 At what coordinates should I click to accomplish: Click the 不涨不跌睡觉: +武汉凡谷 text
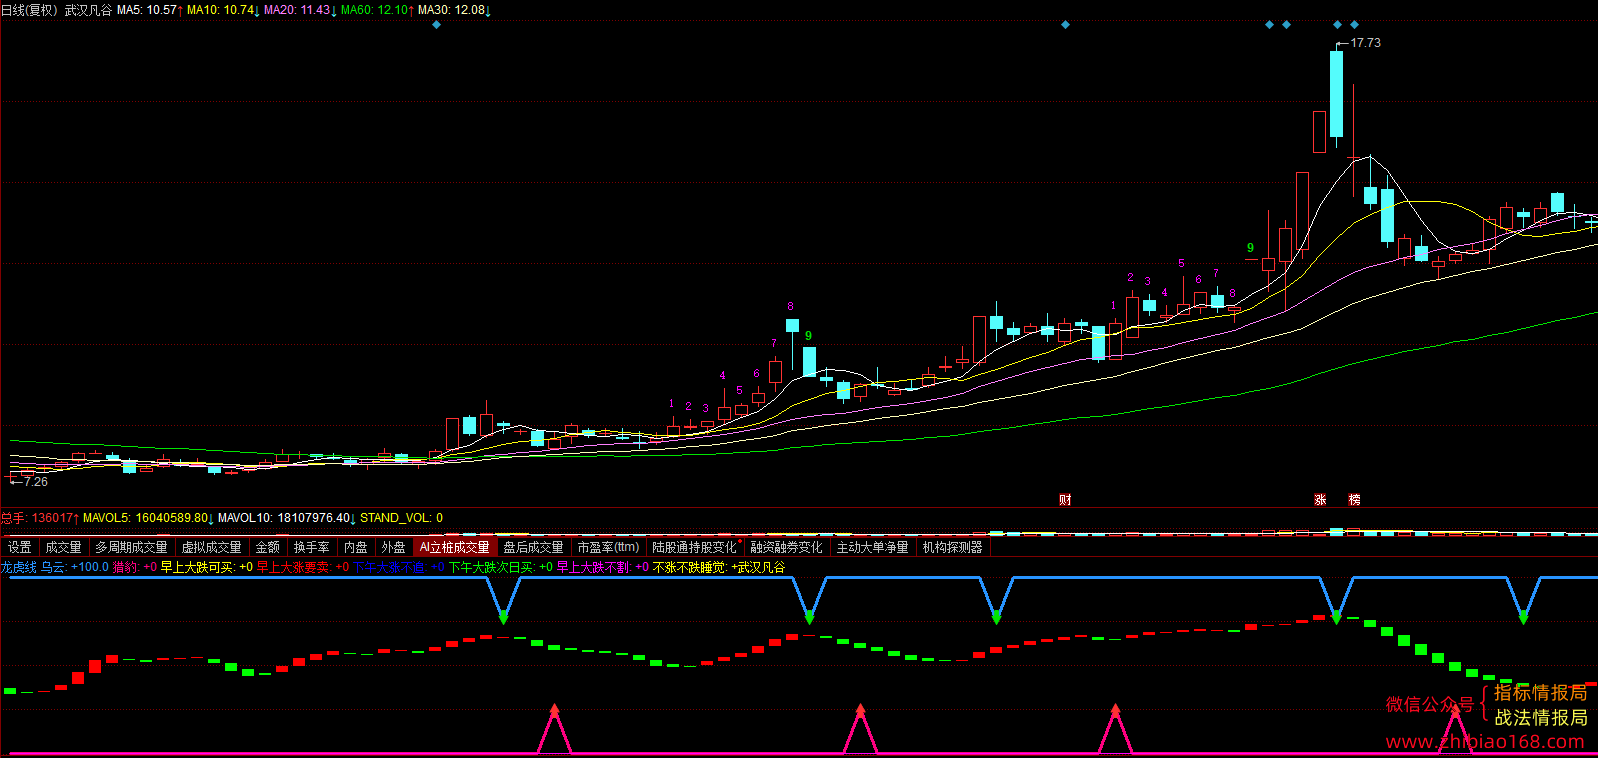coord(719,567)
